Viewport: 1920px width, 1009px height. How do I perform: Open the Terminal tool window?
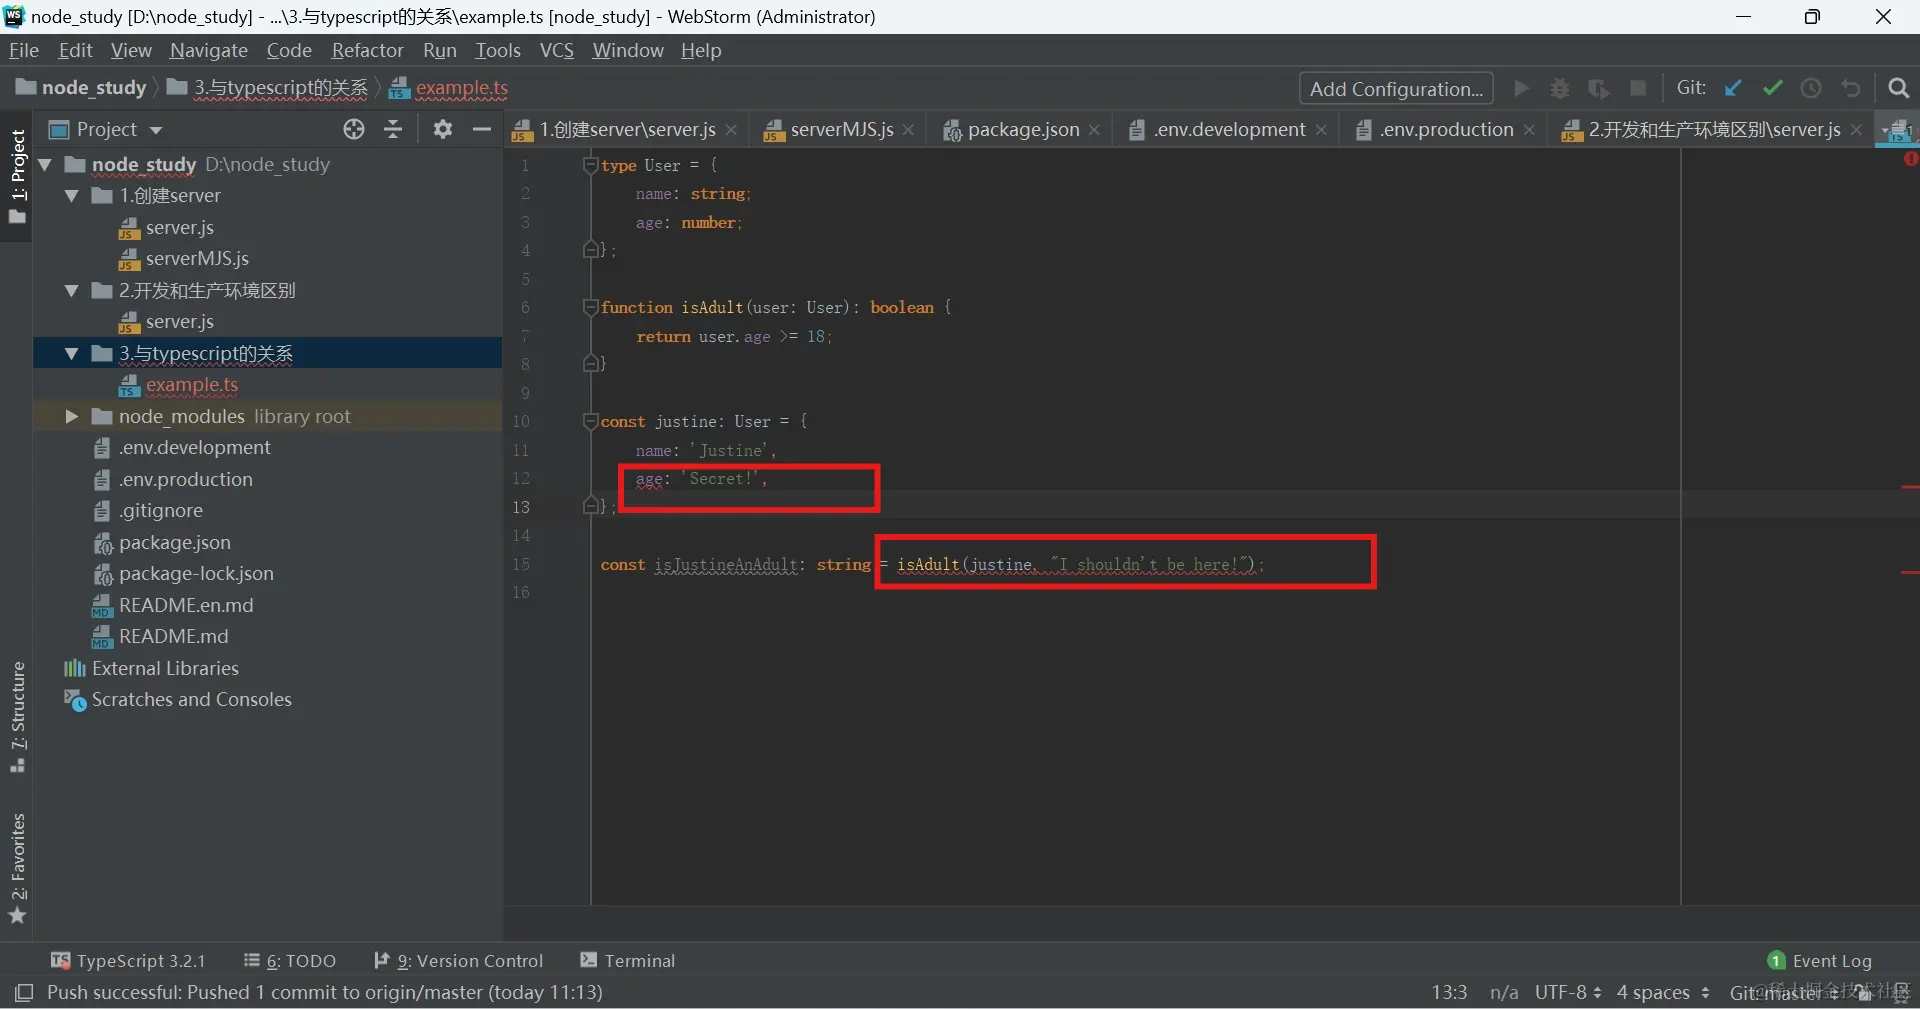click(628, 961)
